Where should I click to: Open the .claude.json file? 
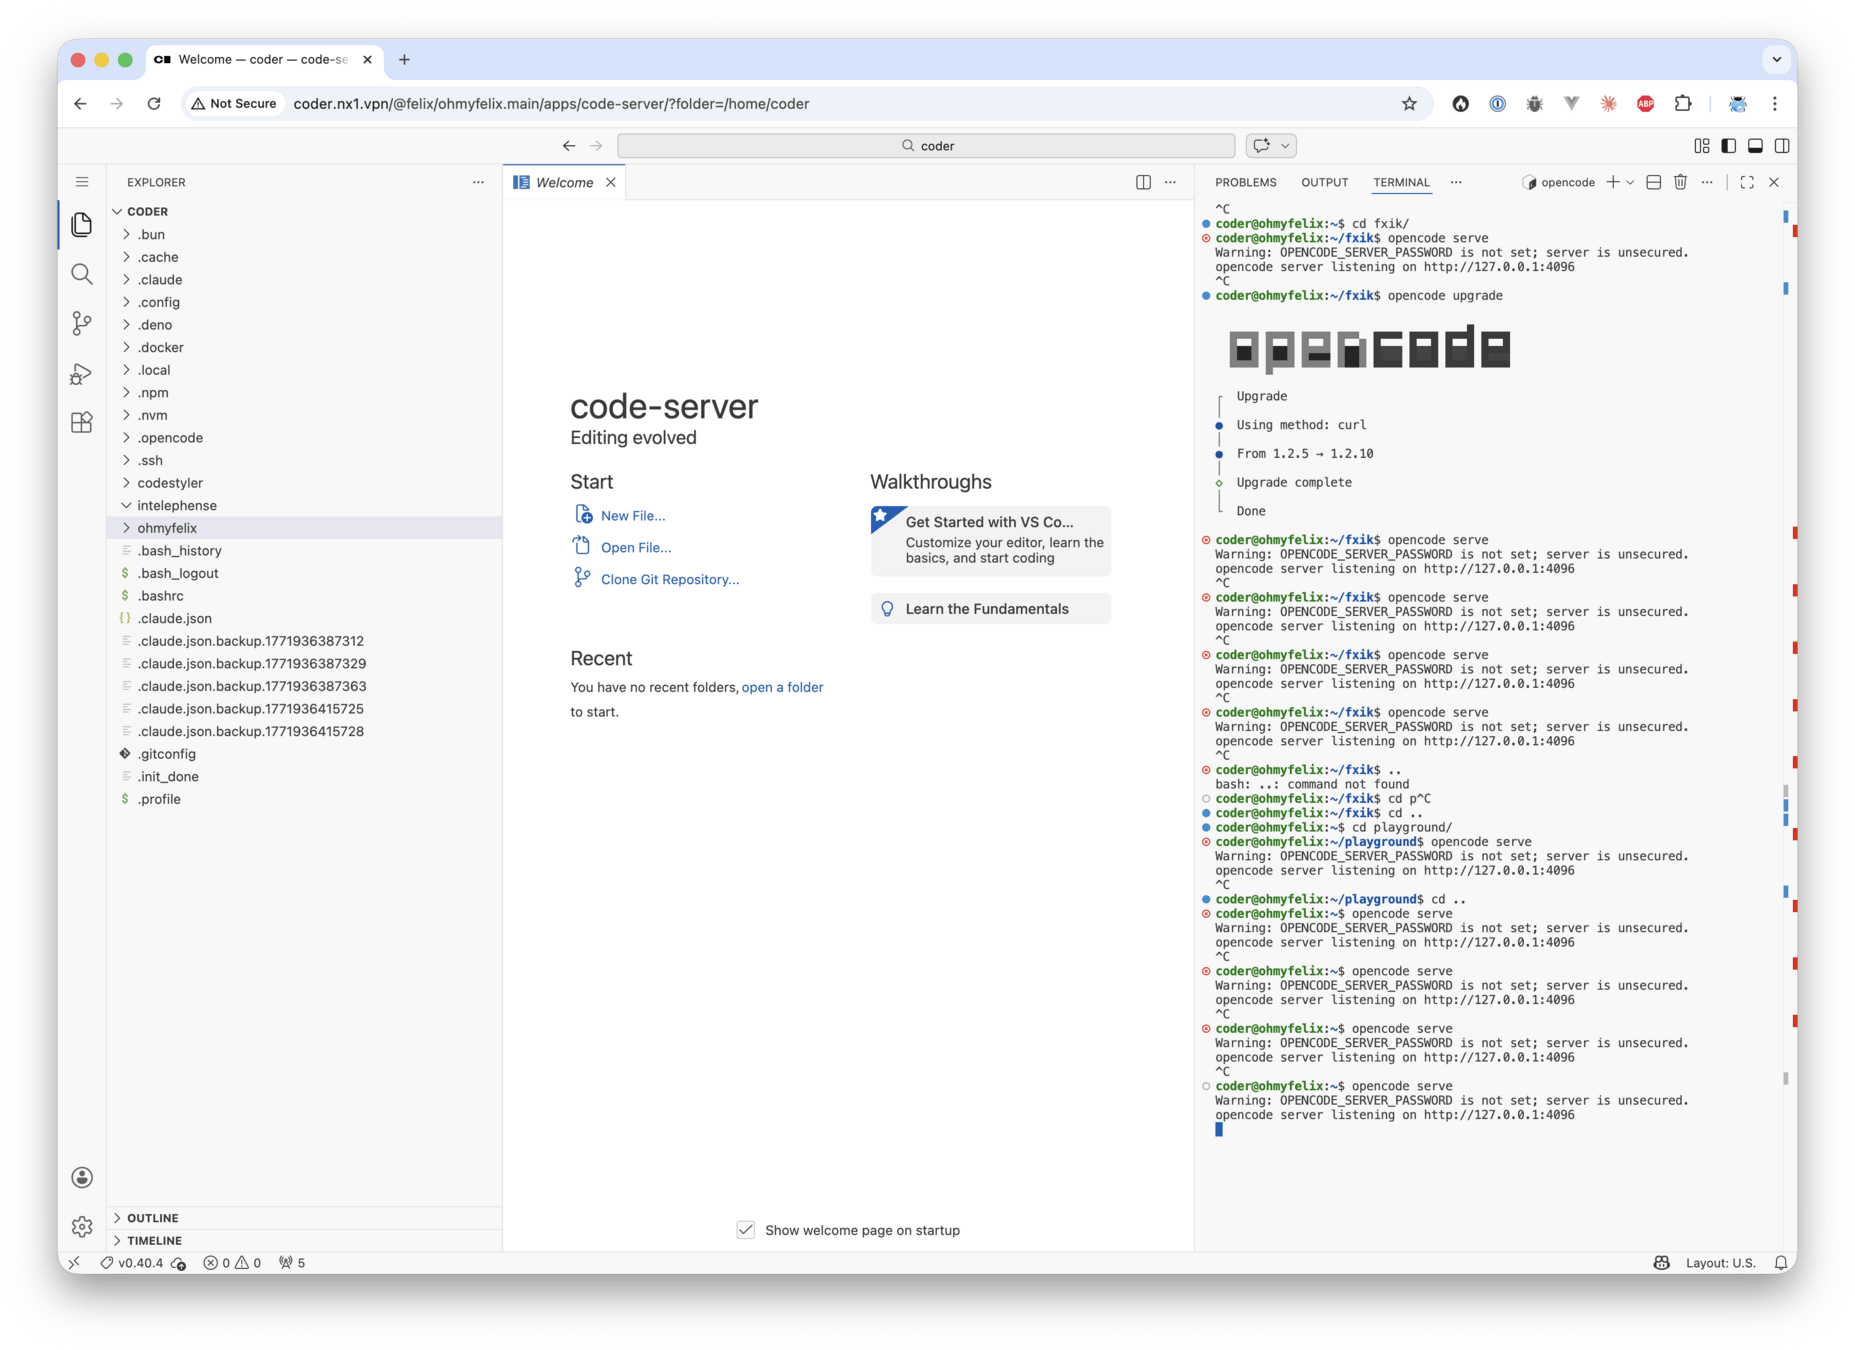coord(304,619)
